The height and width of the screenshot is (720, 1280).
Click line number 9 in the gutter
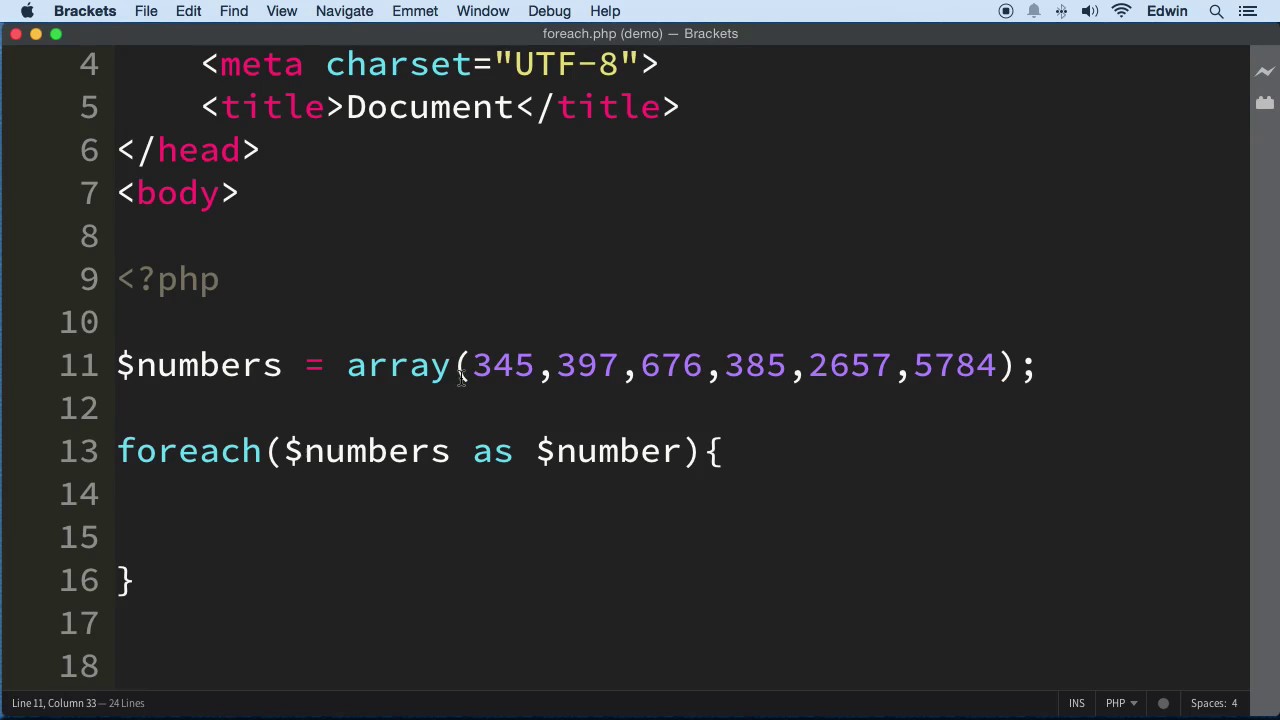(89, 279)
